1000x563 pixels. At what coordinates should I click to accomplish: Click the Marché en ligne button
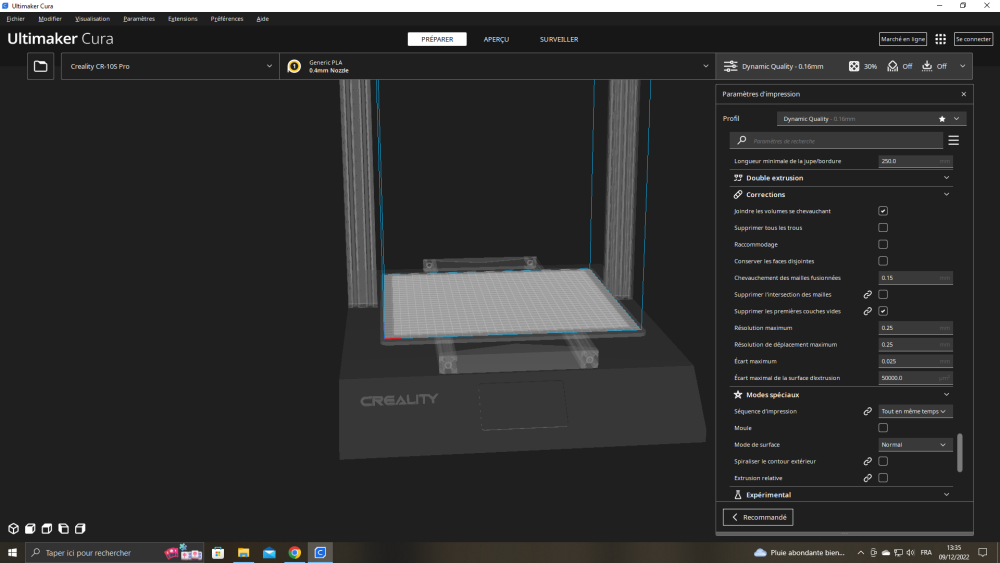902,40
